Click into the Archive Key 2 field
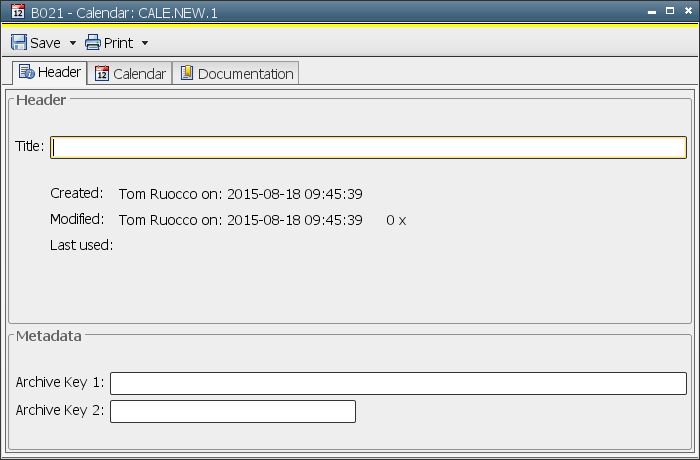 point(233,411)
